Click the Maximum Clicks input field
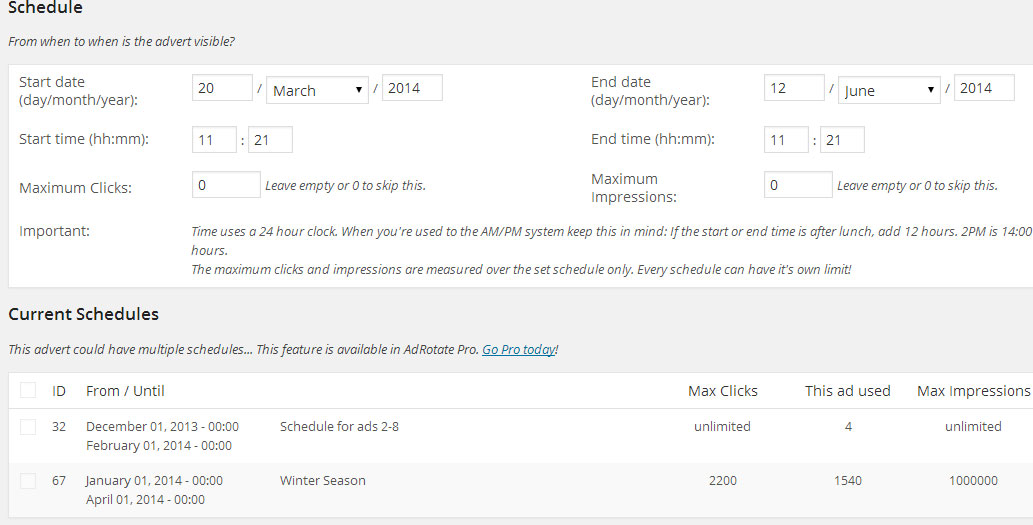This screenshot has height=525, width=1033. 226,184
